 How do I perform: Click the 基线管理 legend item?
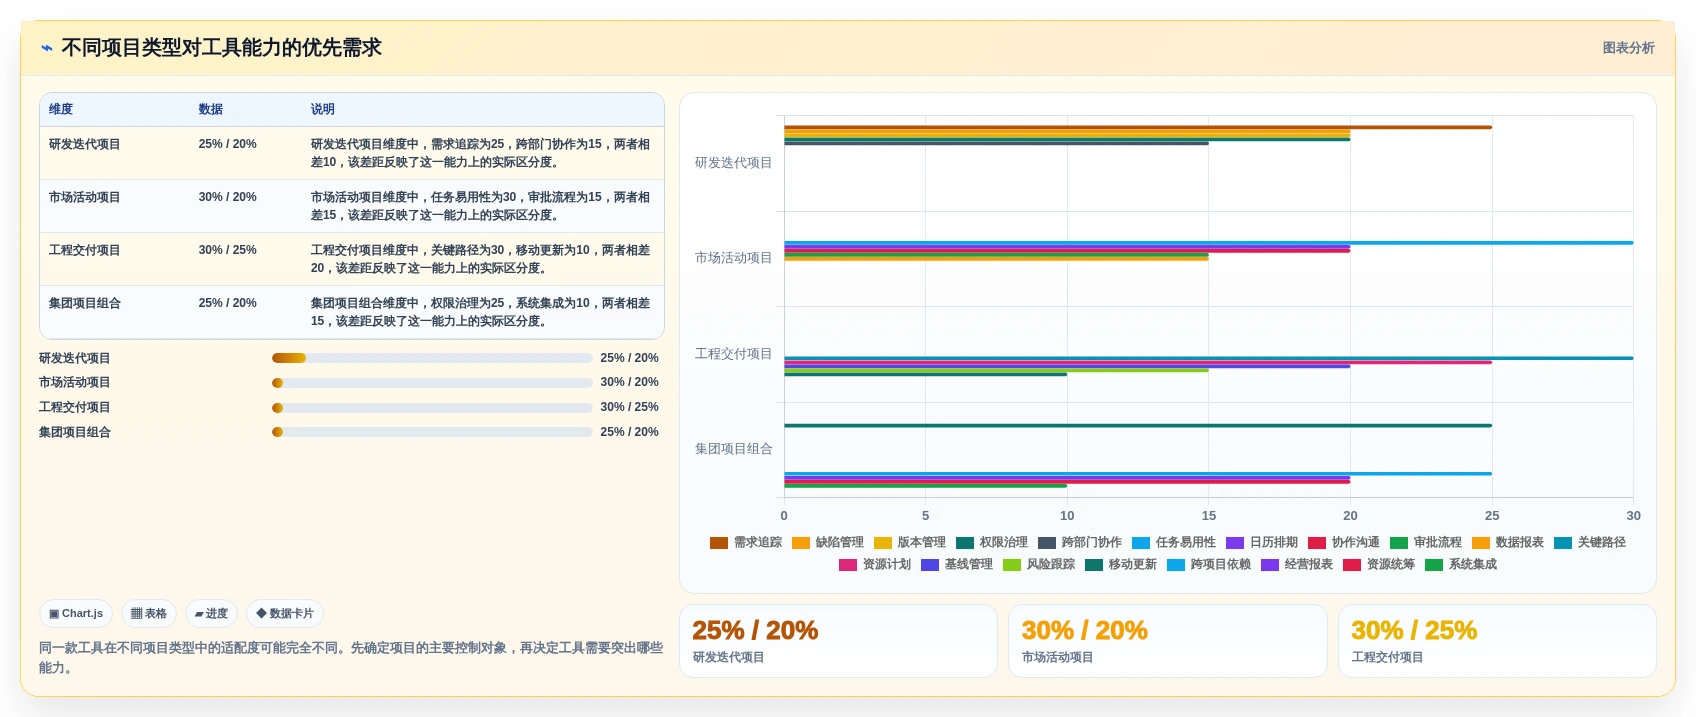(957, 564)
